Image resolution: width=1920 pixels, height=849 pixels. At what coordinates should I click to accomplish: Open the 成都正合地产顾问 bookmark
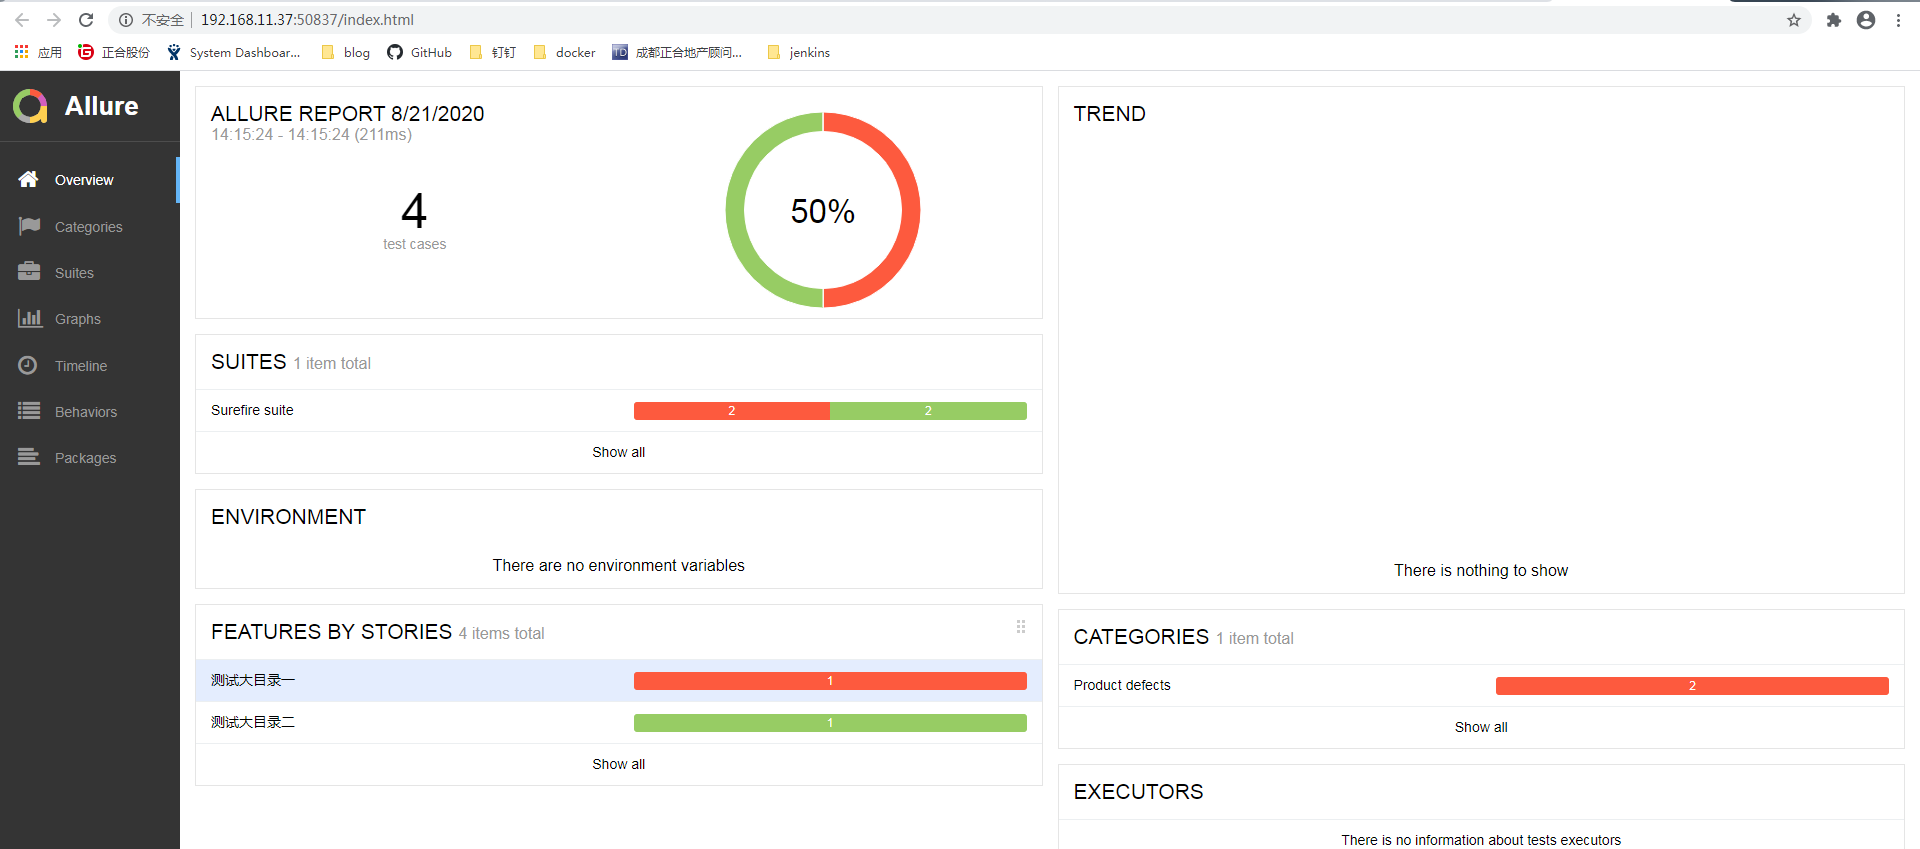(x=677, y=52)
